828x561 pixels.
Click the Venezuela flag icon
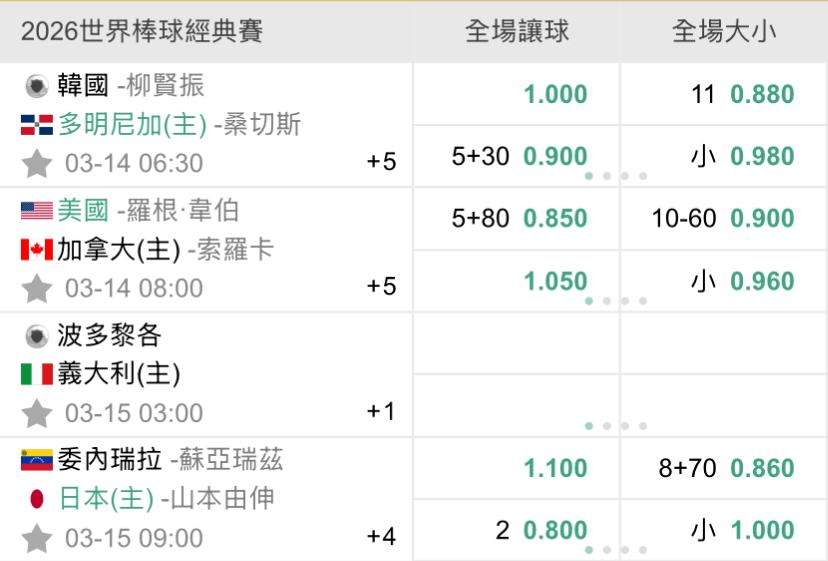click(x=36, y=460)
